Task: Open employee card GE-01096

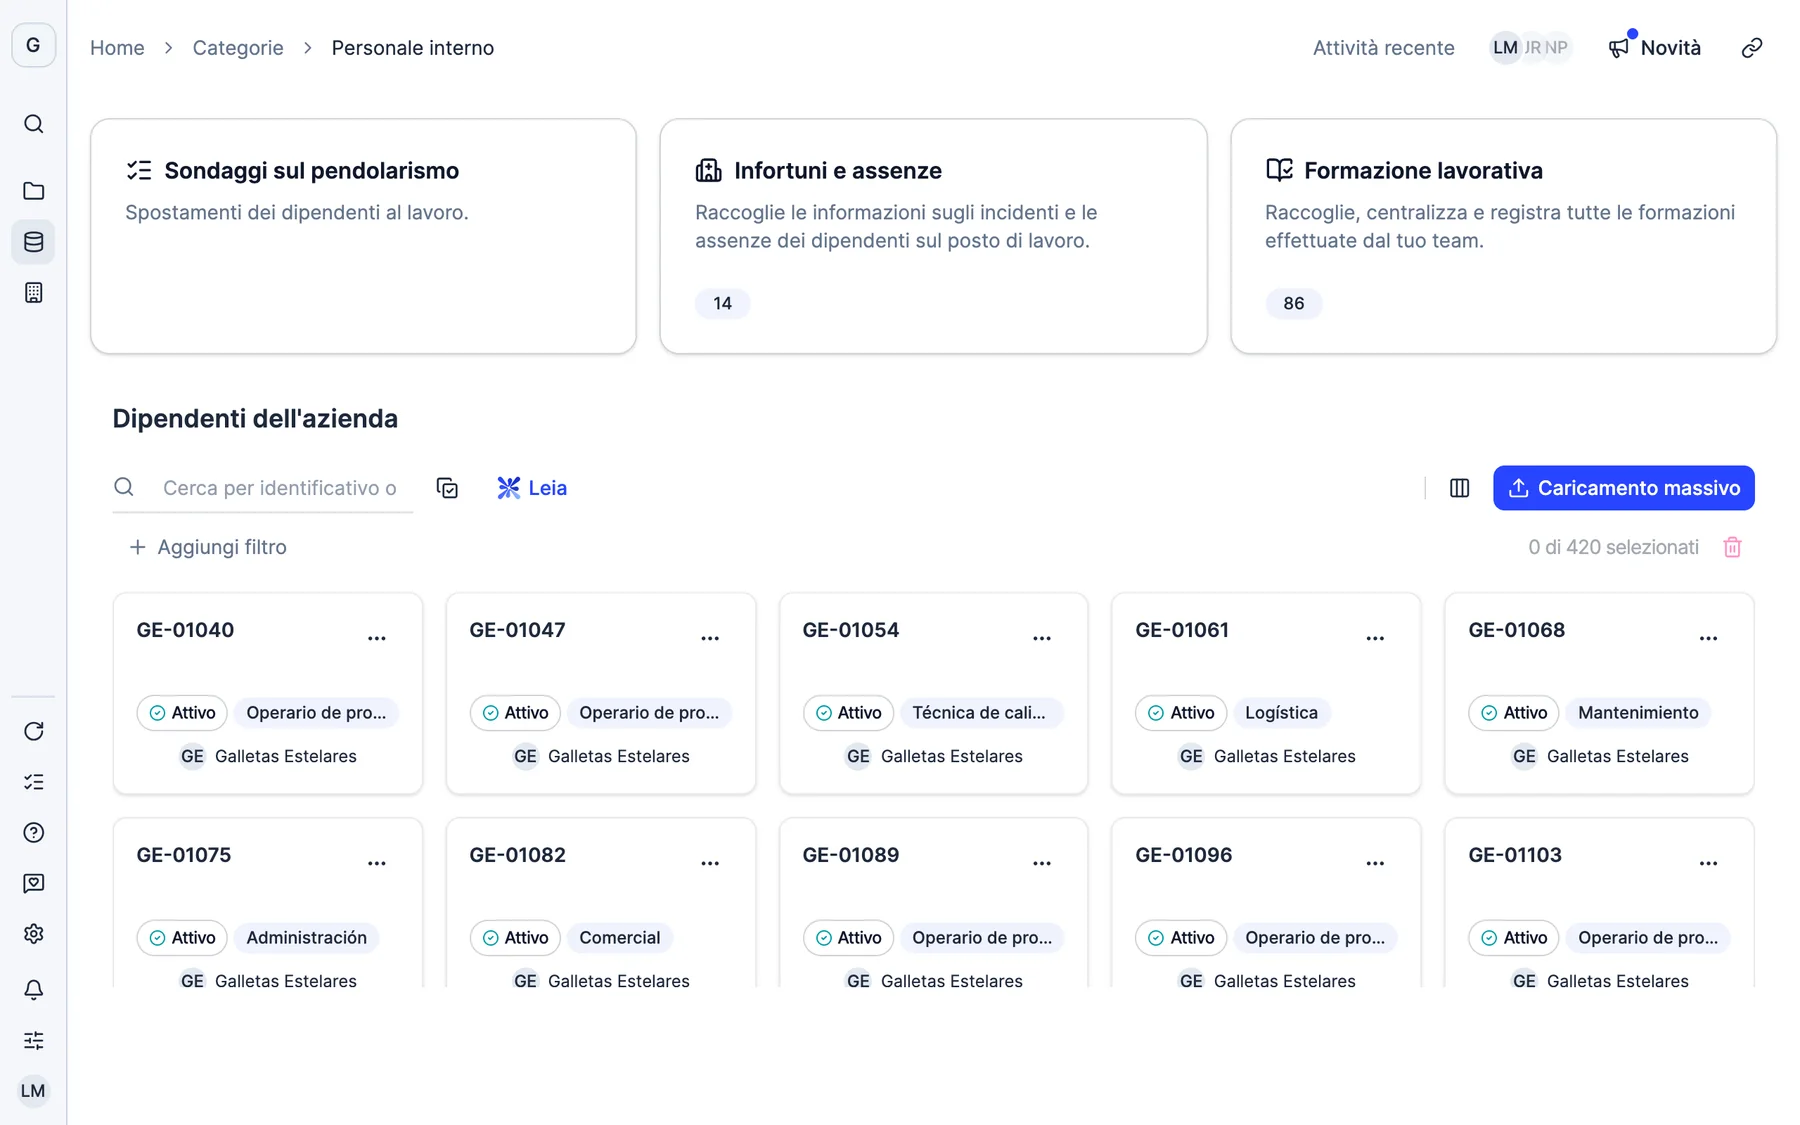Action: tap(1266, 903)
